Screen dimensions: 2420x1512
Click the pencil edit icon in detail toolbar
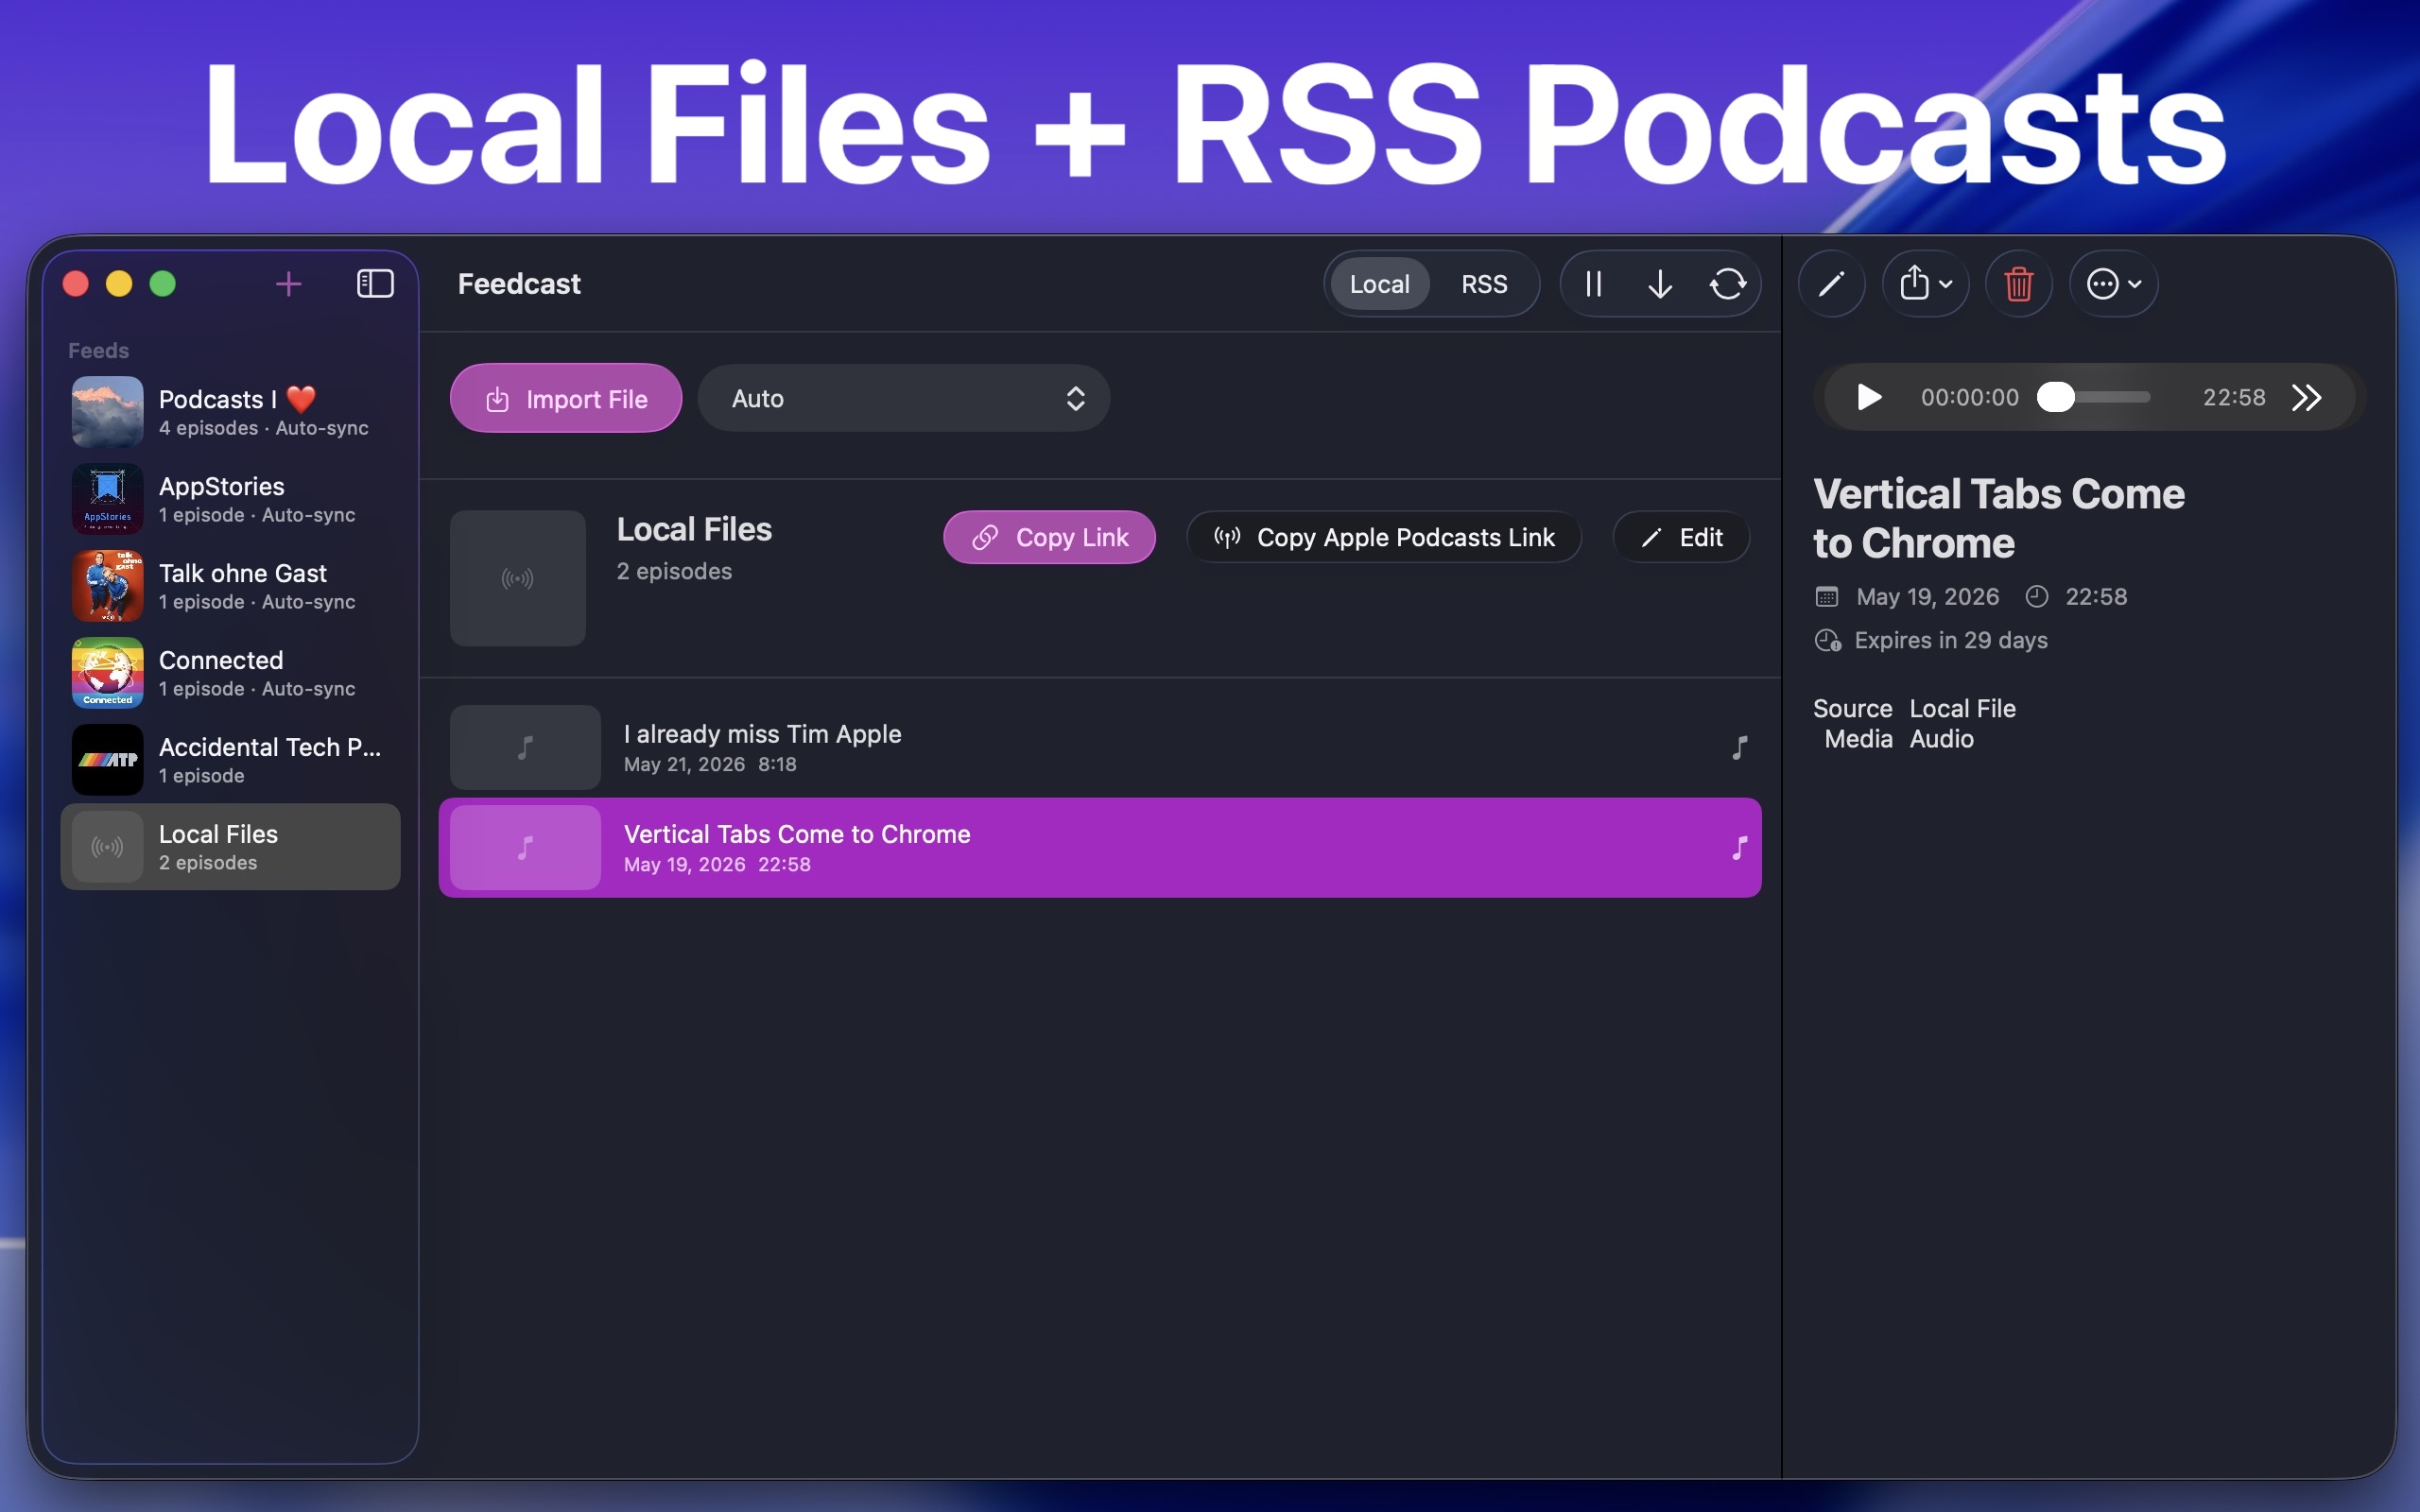pos(1831,284)
